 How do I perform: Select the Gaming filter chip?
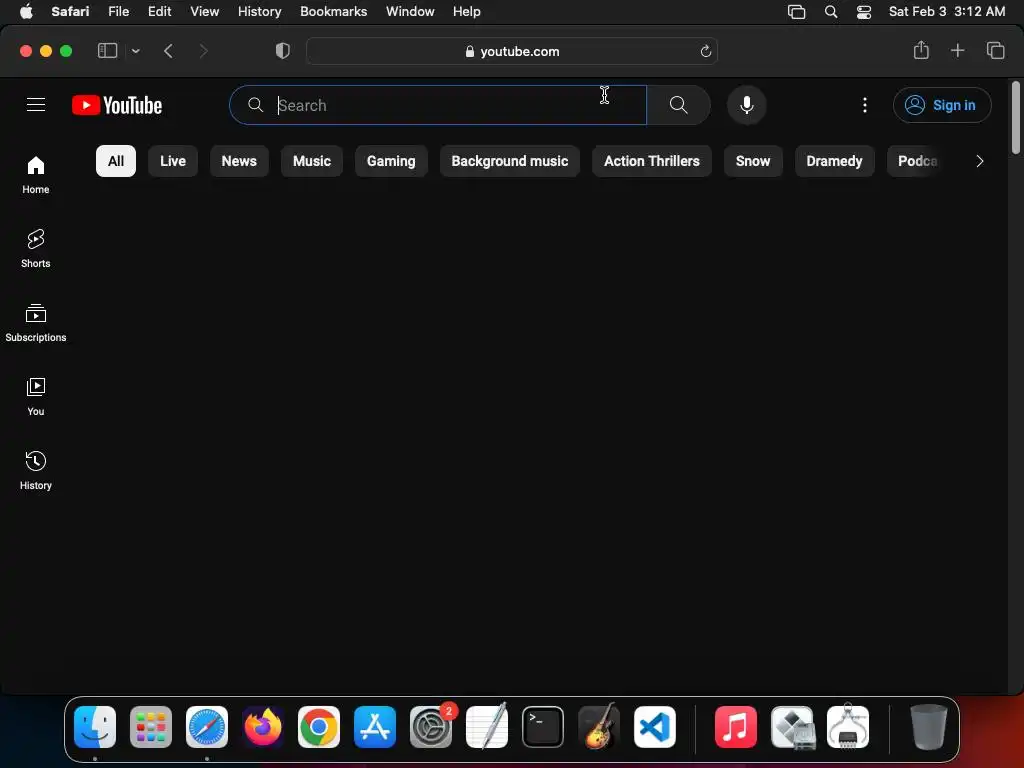(x=391, y=161)
